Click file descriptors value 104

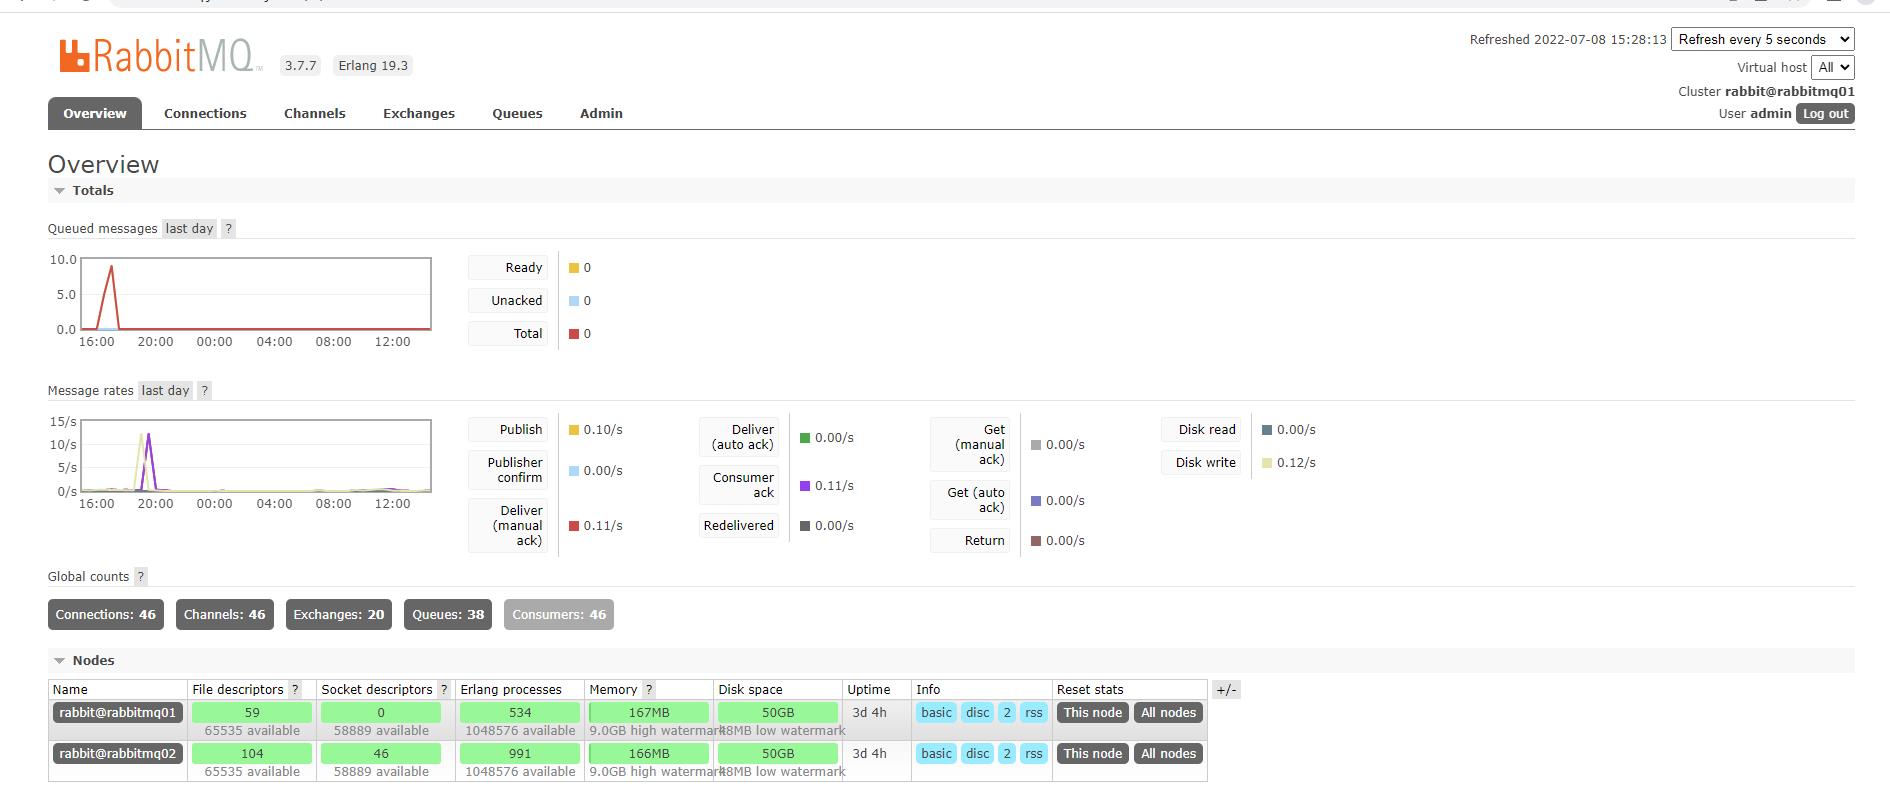pos(252,753)
